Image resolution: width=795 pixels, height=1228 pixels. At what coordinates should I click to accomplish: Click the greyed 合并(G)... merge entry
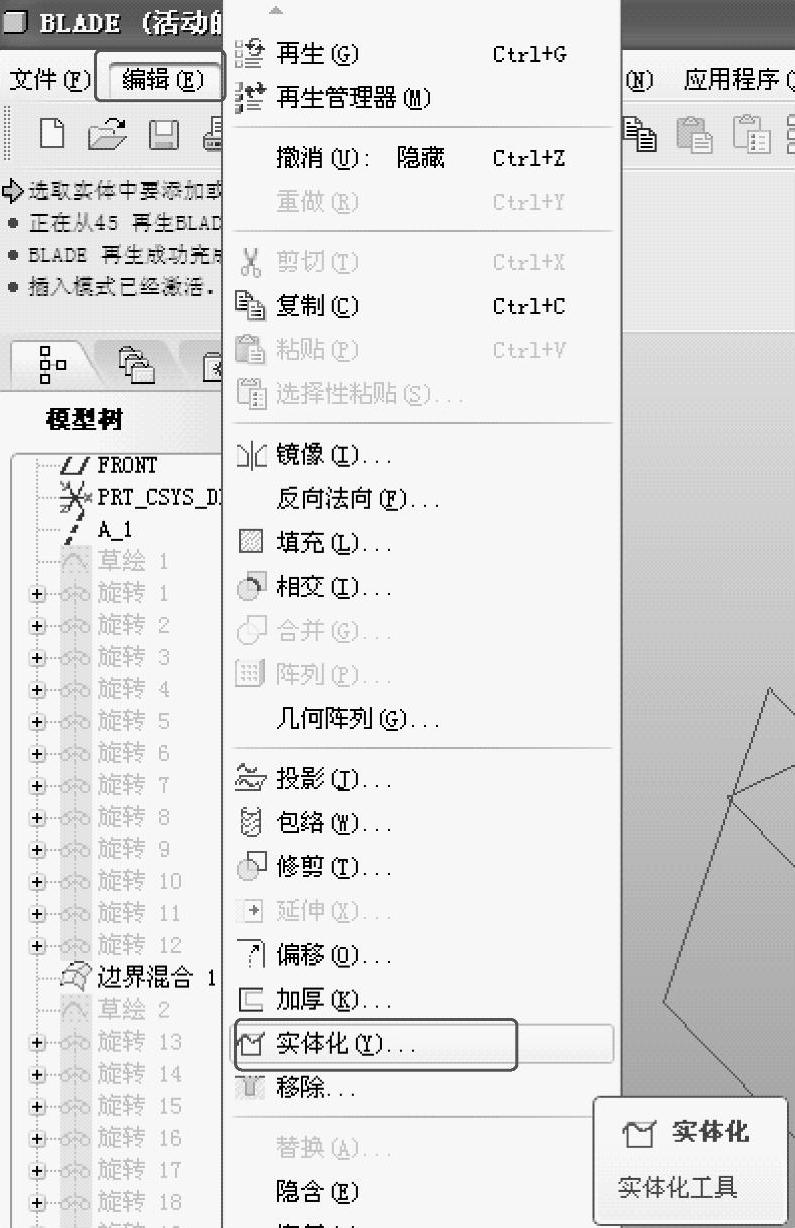(421, 632)
